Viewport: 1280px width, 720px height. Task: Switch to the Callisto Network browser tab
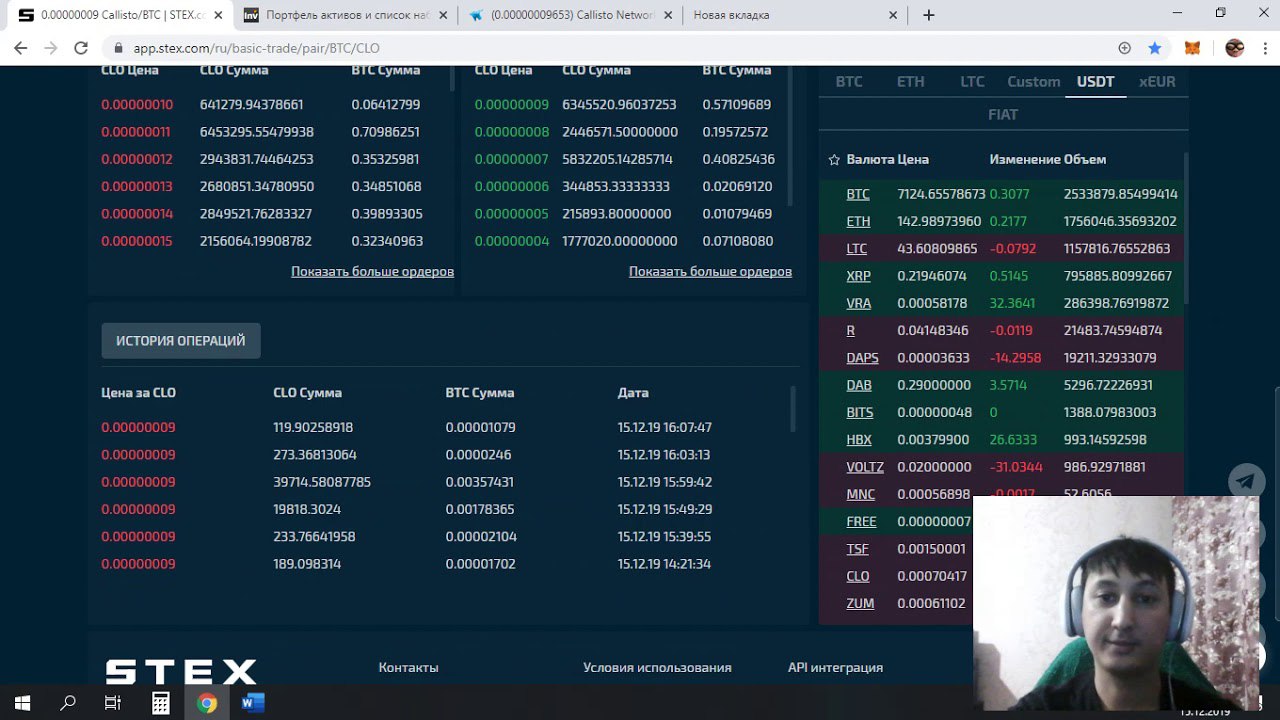[x=570, y=15]
